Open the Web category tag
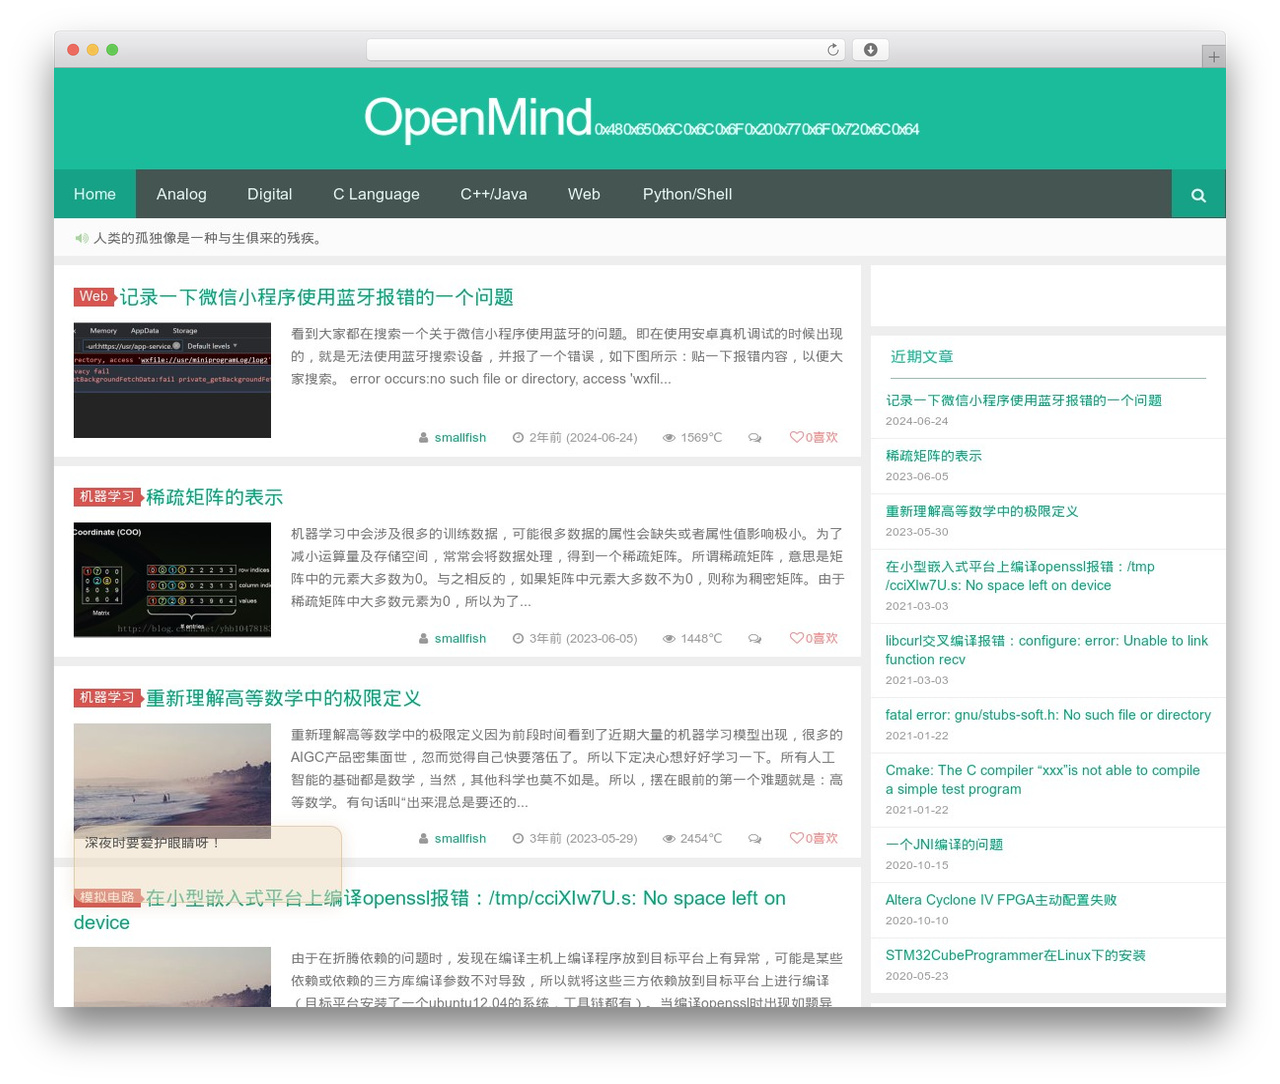Screen dimensions: 1280x1084 click(x=93, y=297)
